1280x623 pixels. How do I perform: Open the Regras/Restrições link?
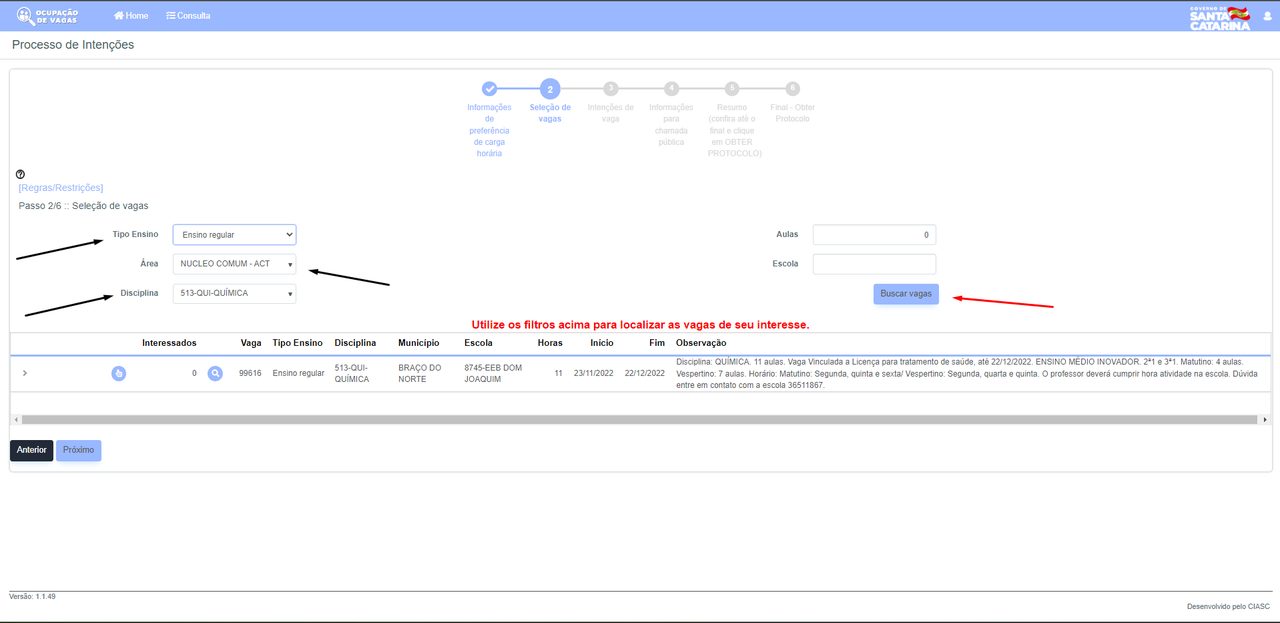tap(61, 188)
